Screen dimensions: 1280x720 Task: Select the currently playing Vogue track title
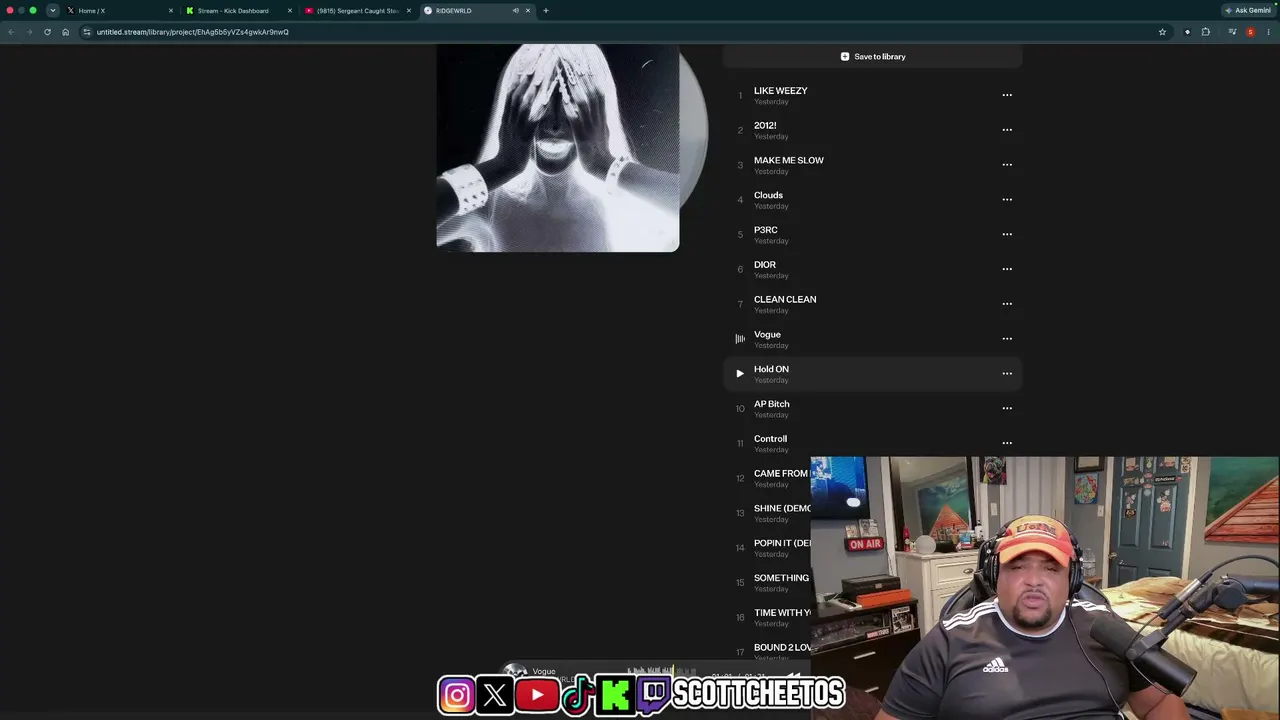(x=767, y=334)
